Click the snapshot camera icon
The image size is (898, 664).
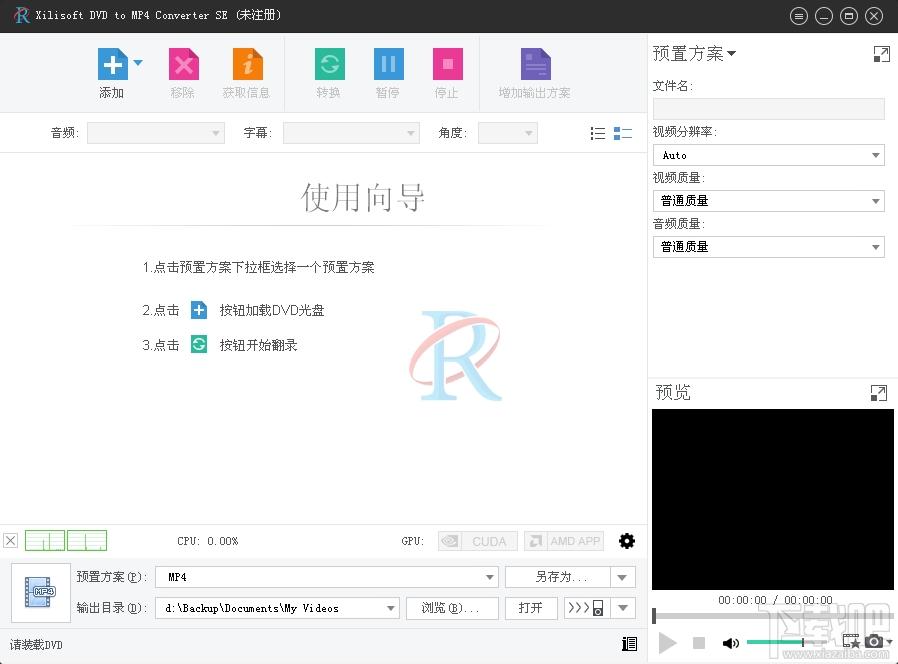click(x=873, y=641)
